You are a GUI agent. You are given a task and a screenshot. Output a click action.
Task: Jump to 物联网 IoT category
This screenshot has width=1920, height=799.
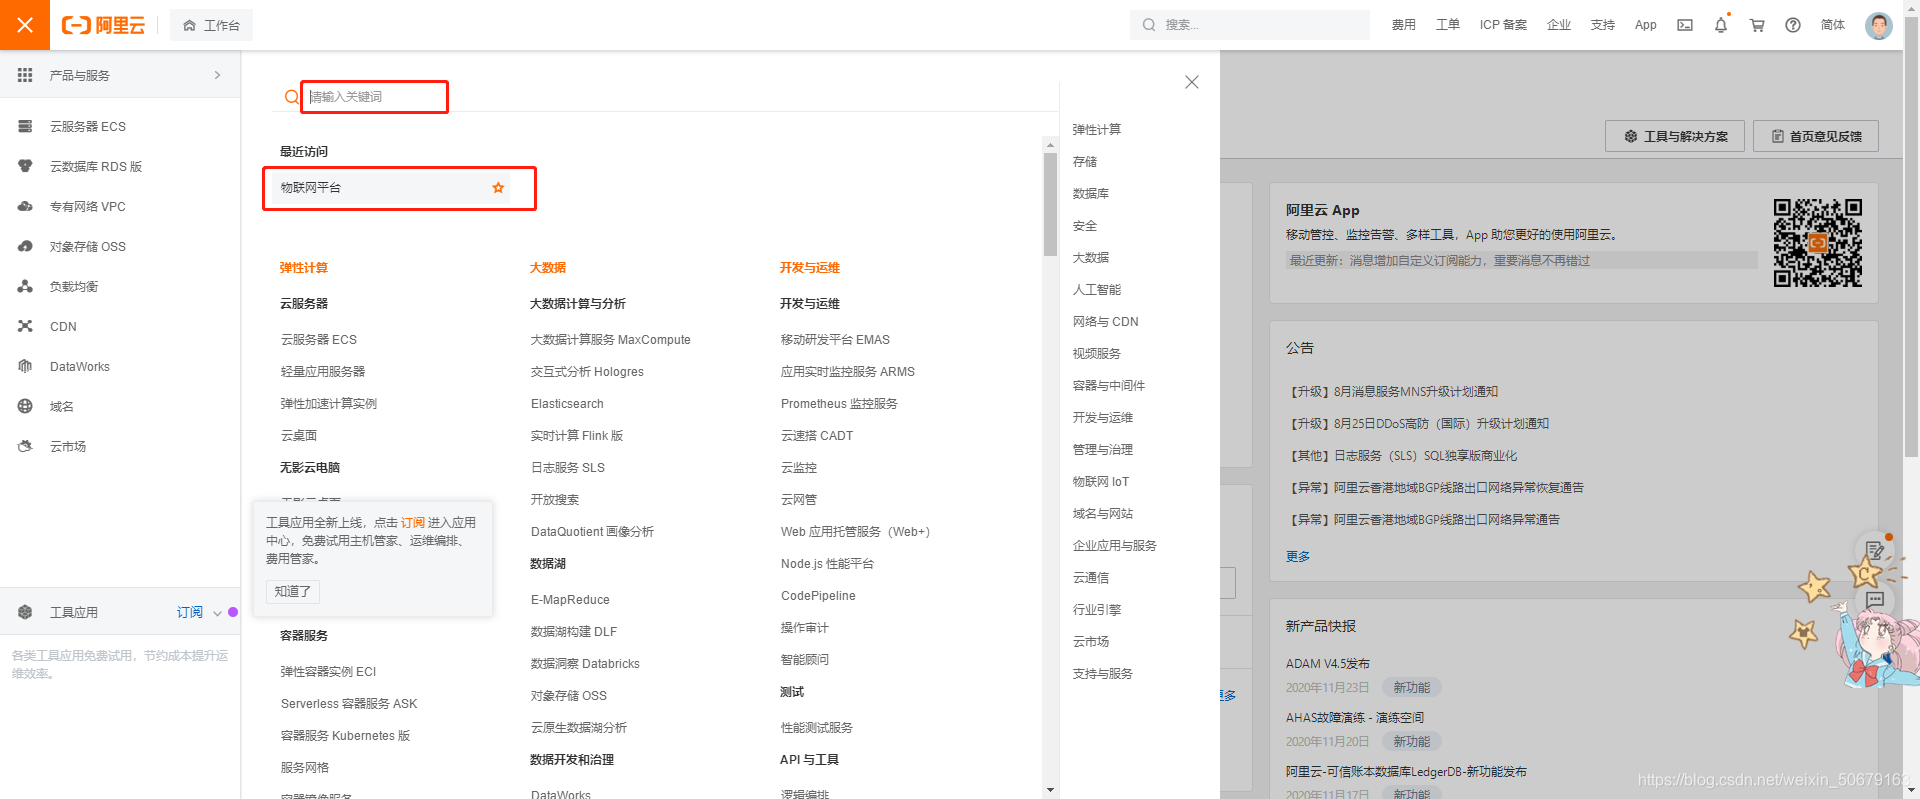click(1101, 482)
